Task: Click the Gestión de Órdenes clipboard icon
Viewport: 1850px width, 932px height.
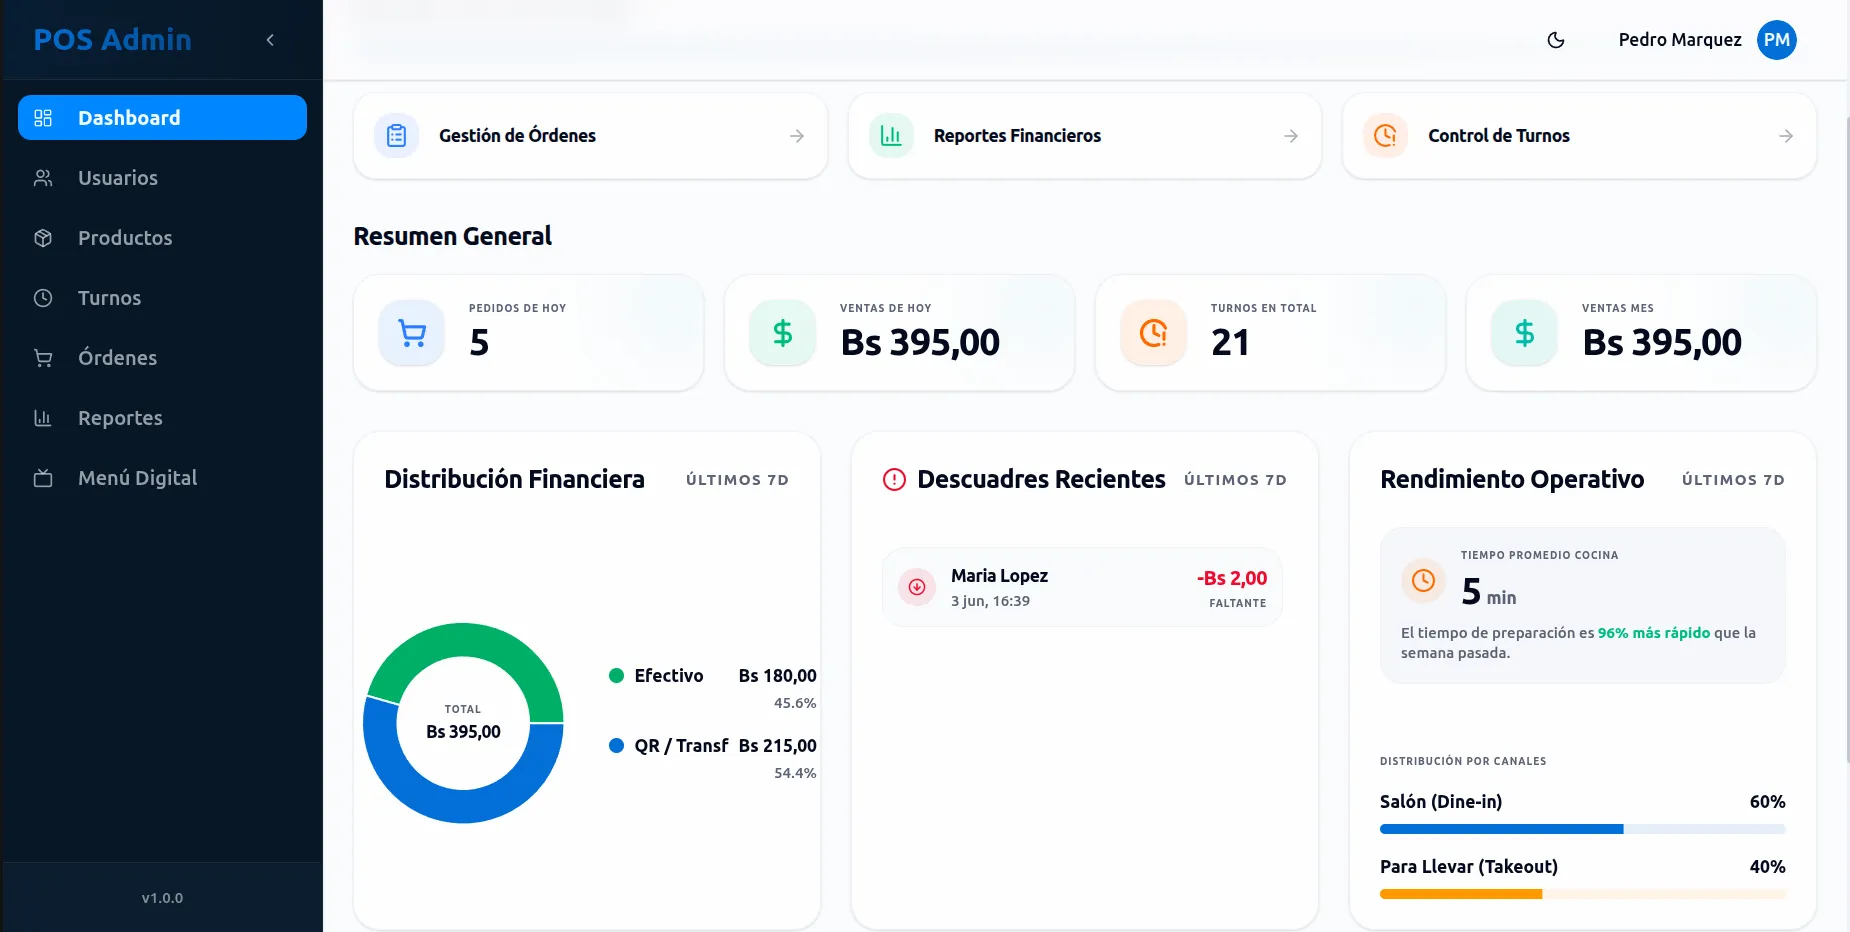Action: pos(397,136)
